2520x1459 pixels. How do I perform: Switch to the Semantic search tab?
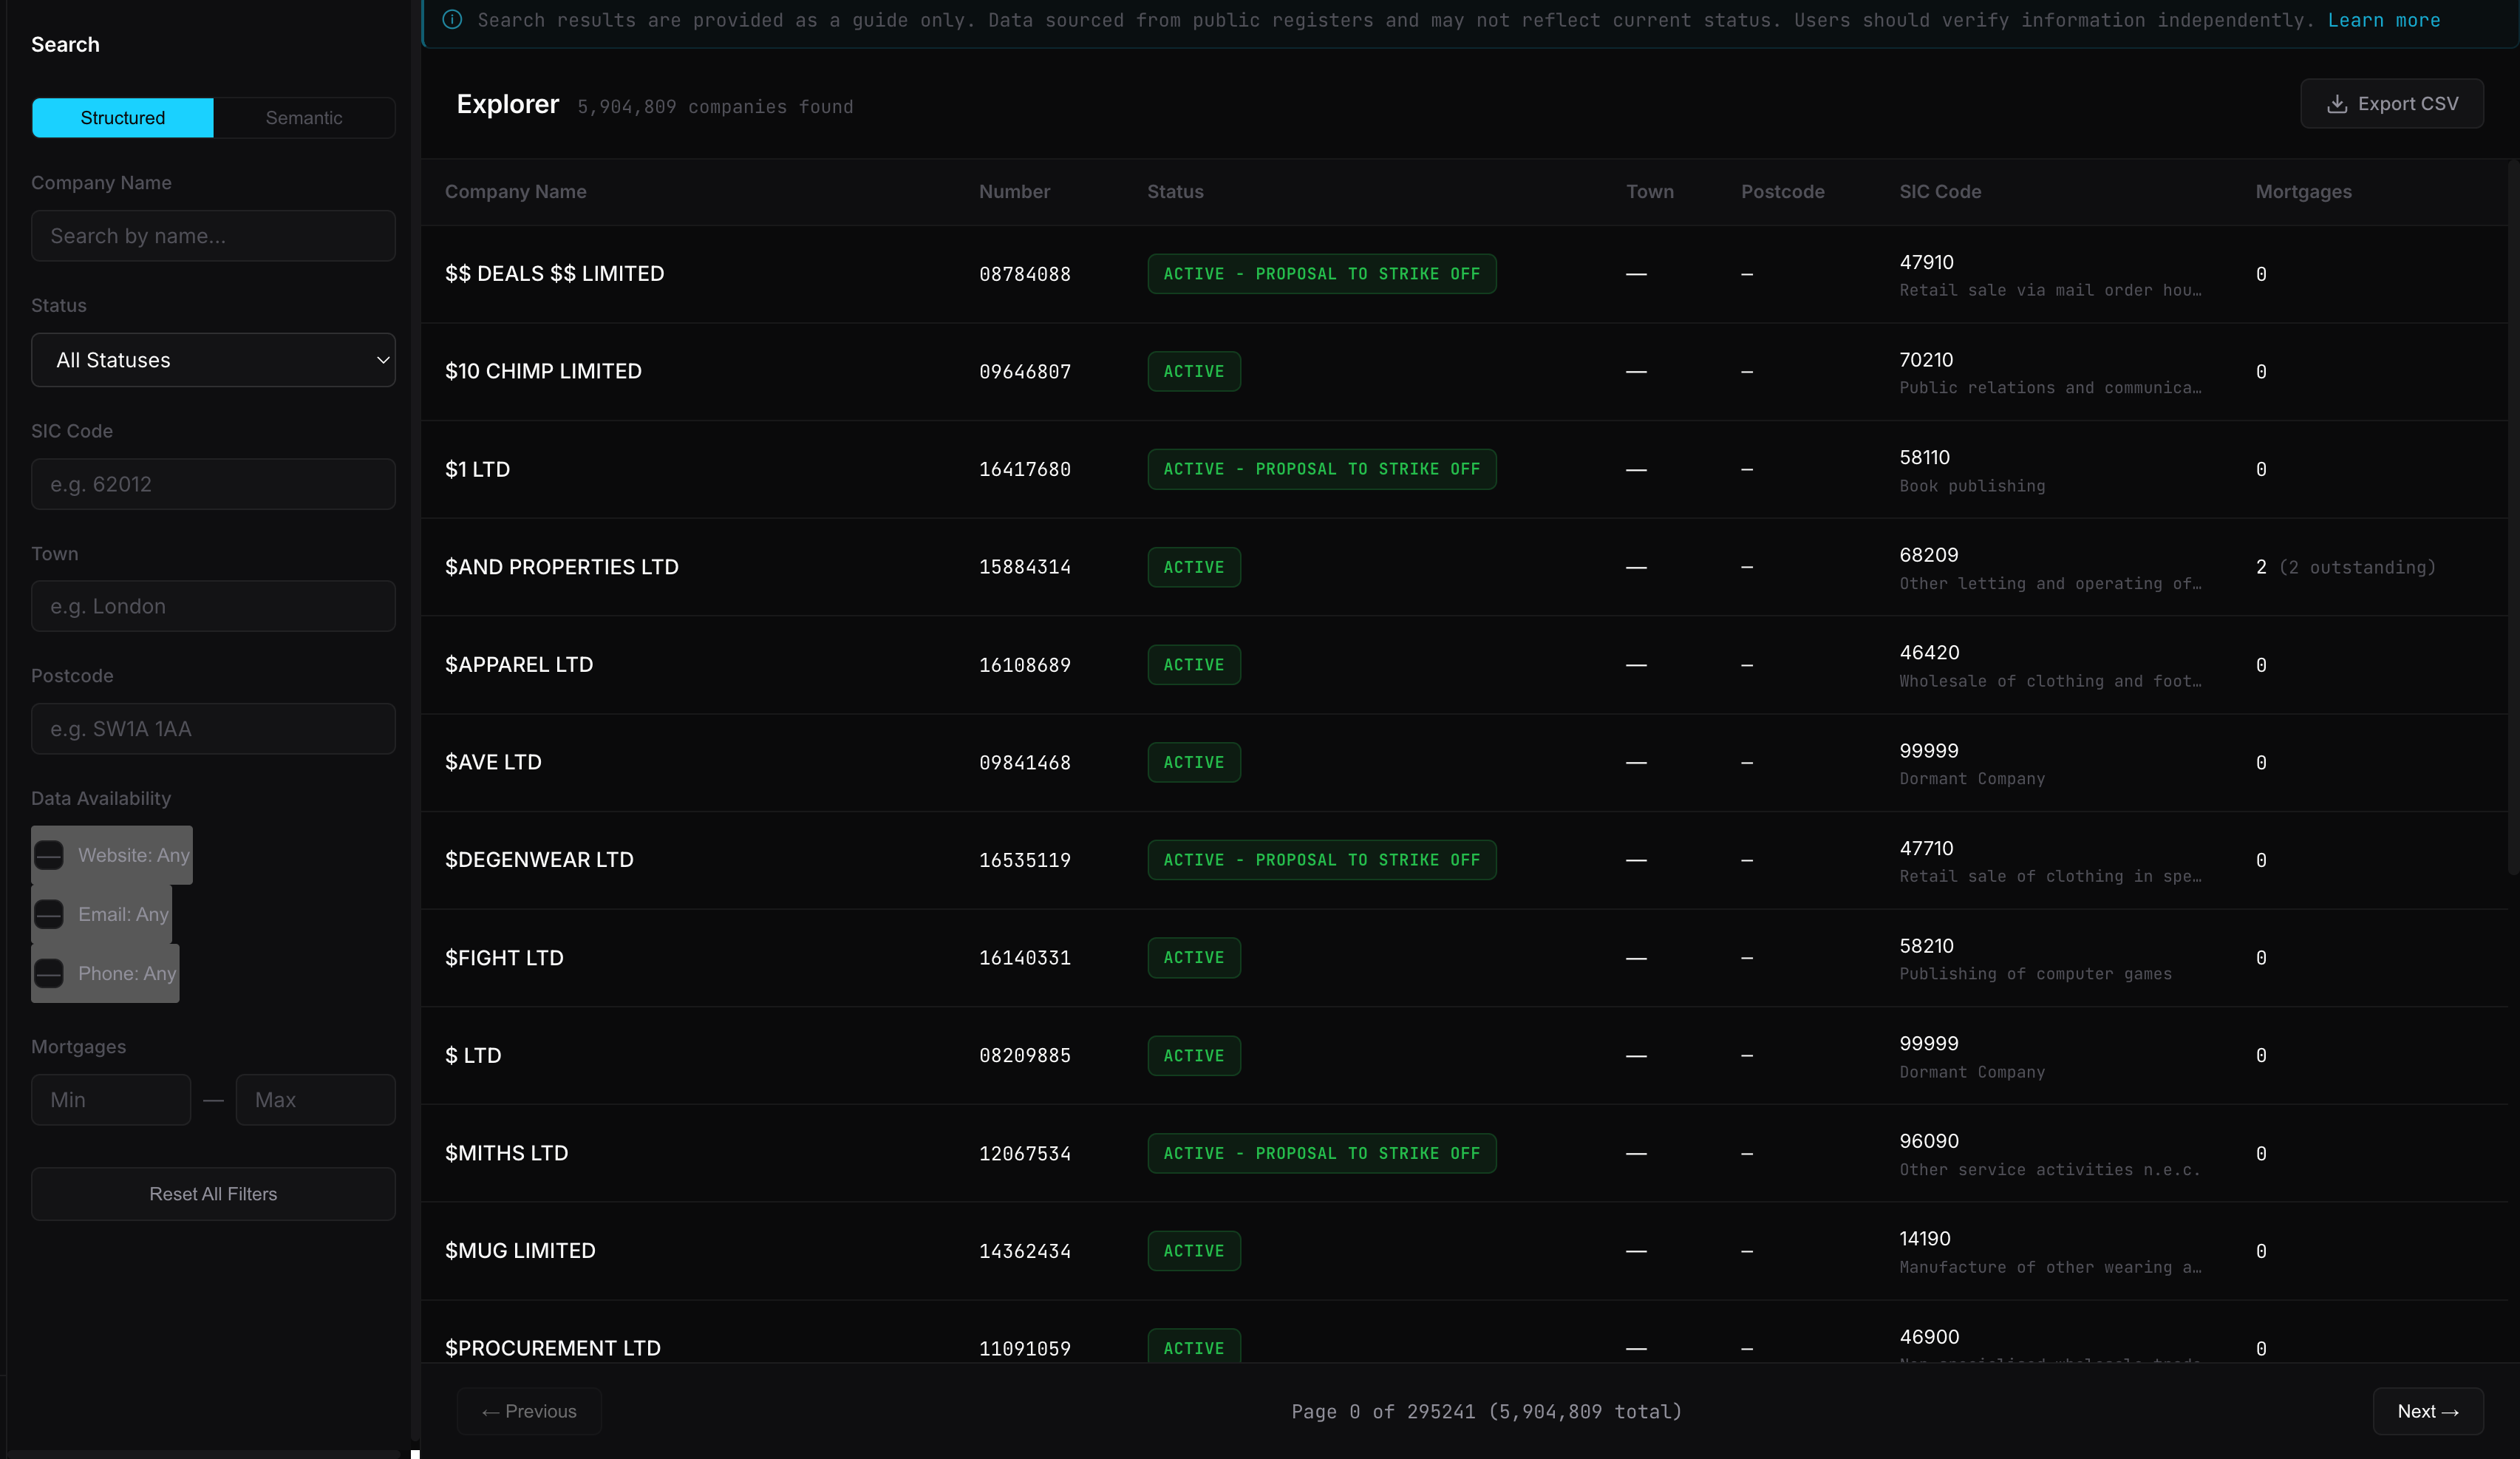point(304,118)
